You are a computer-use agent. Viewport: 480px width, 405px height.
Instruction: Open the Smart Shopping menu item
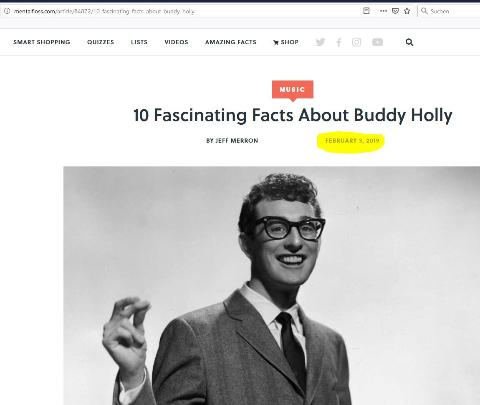tap(42, 42)
